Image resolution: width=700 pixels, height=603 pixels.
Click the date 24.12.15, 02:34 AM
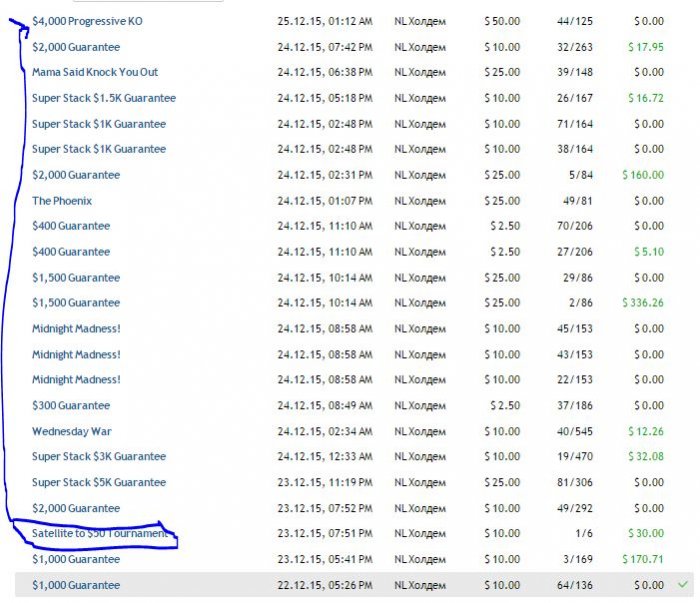pyautogui.click(x=325, y=431)
